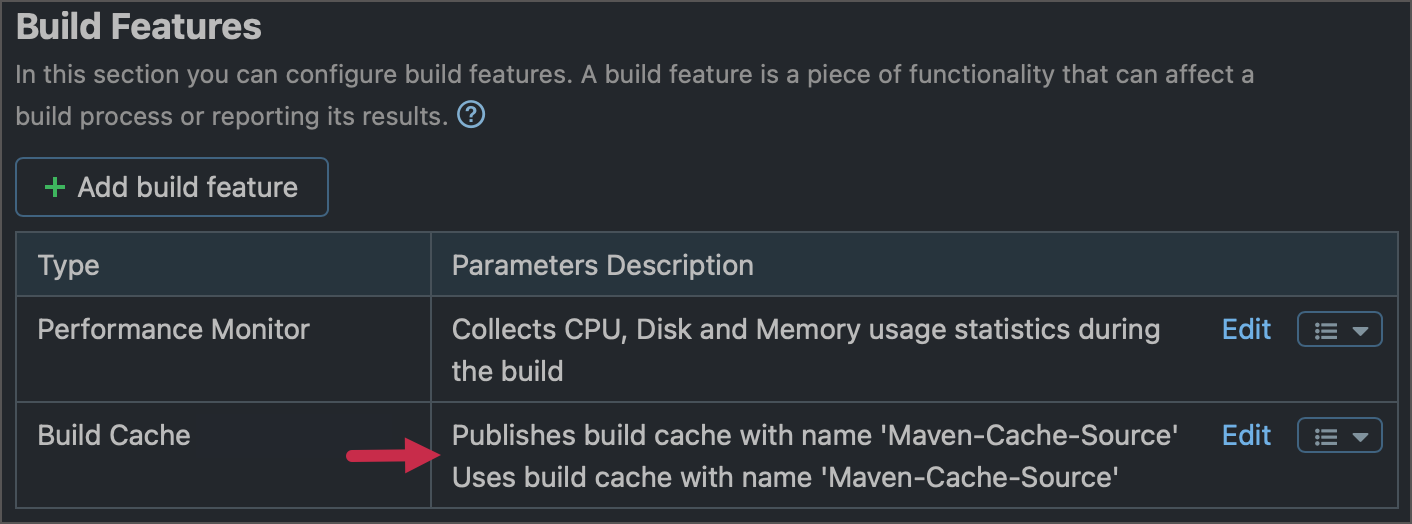Expand the Performance Monitor actions dropdown arrow
Viewport: 1412px width, 524px height.
click(1359, 330)
